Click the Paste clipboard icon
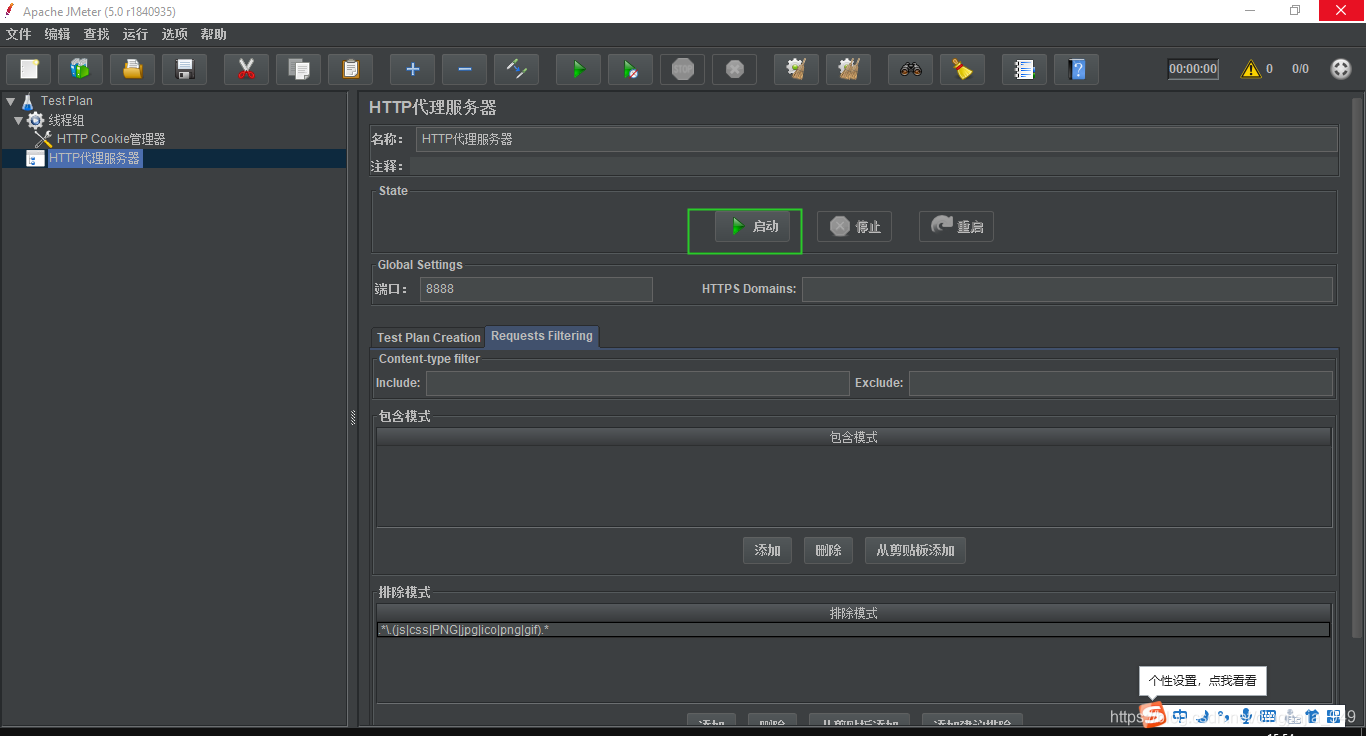The image size is (1366, 736). [351, 69]
